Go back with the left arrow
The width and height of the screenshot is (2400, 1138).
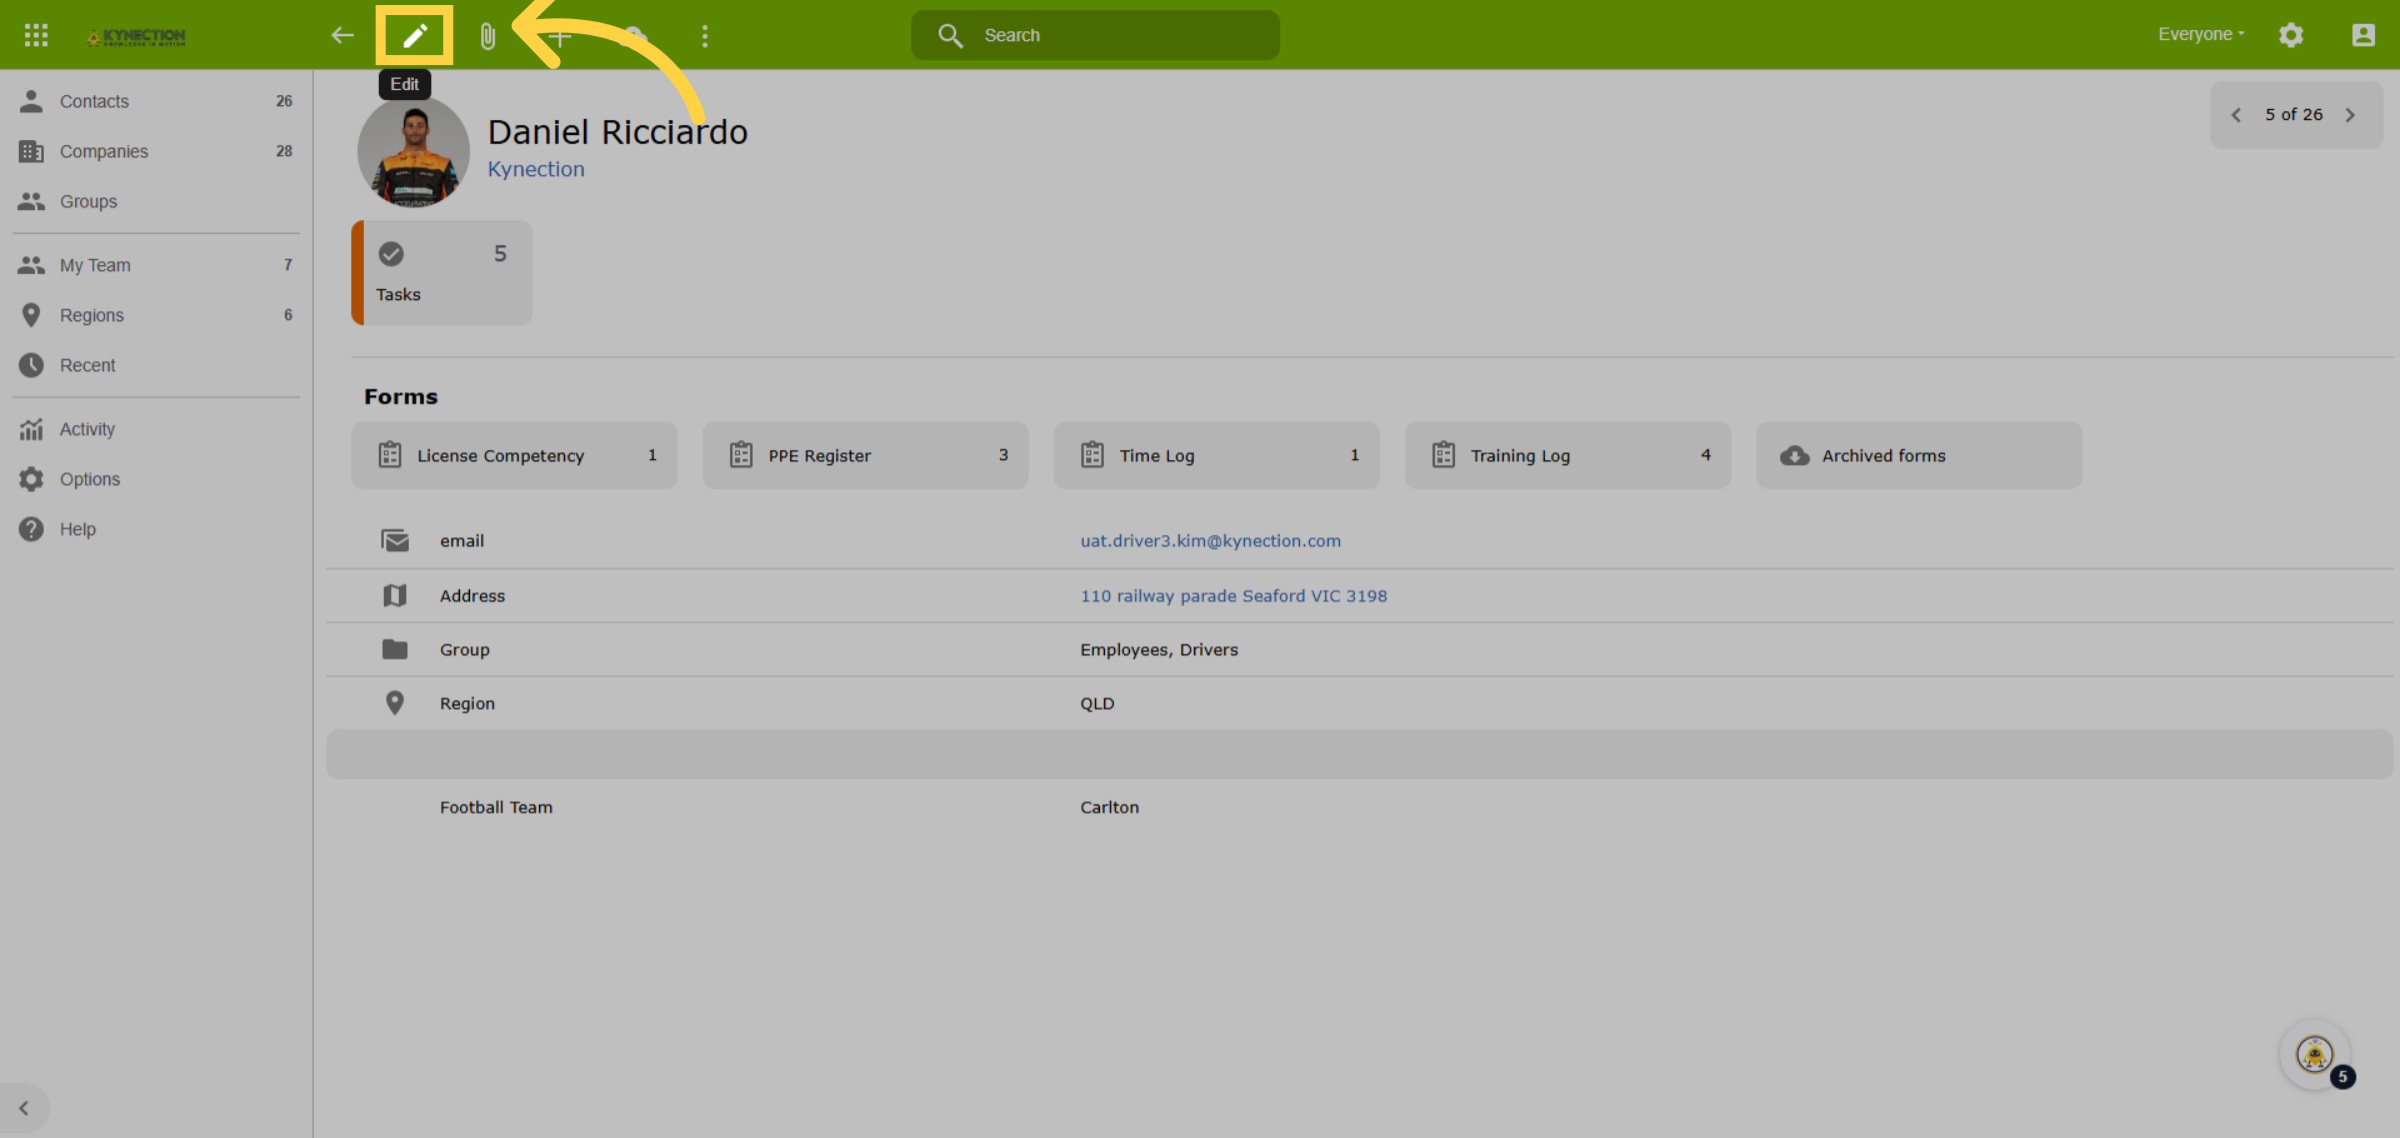click(342, 36)
